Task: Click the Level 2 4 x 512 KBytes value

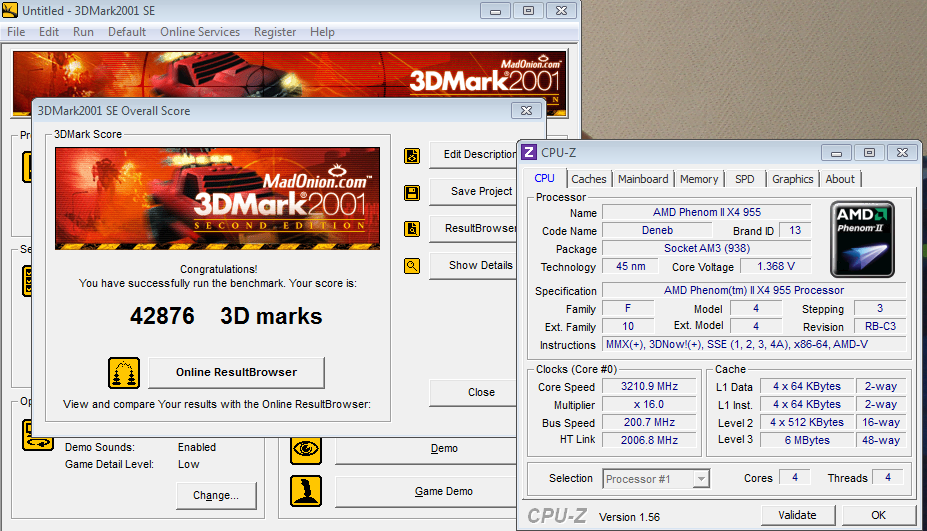Action: tap(807, 422)
